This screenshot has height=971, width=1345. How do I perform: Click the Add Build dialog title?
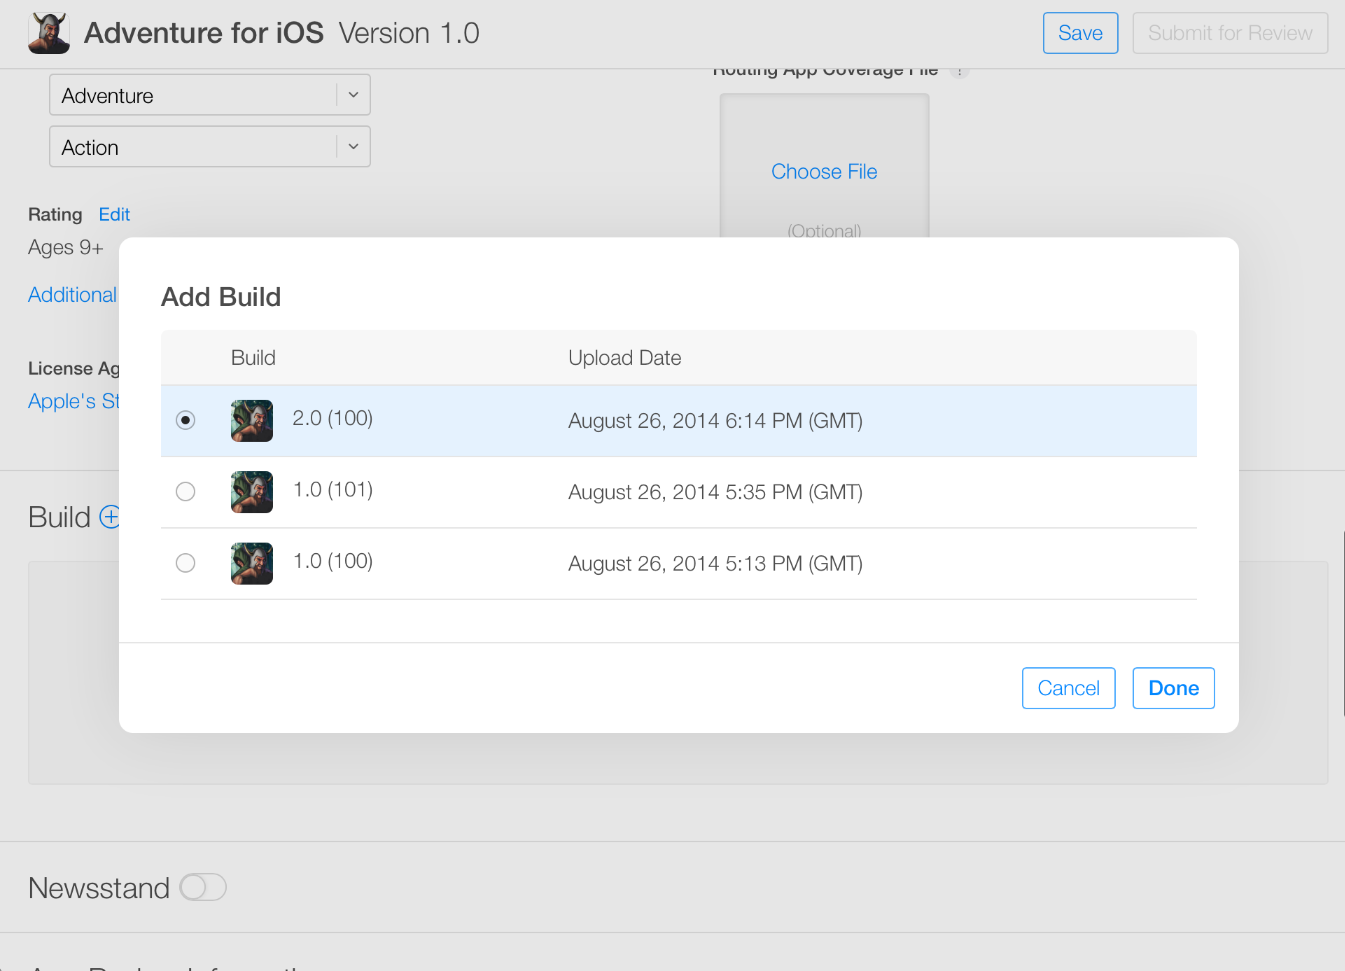click(221, 297)
